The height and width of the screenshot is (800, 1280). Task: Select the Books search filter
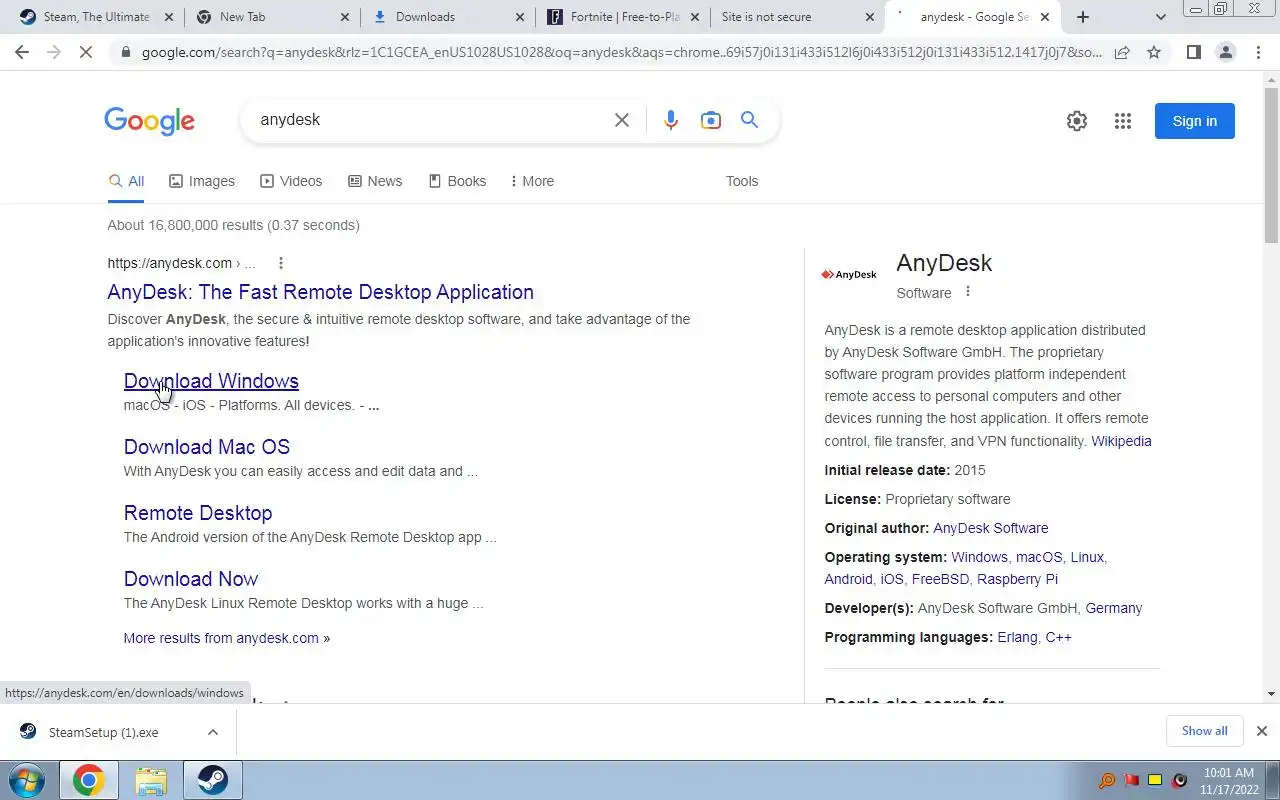(457, 181)
